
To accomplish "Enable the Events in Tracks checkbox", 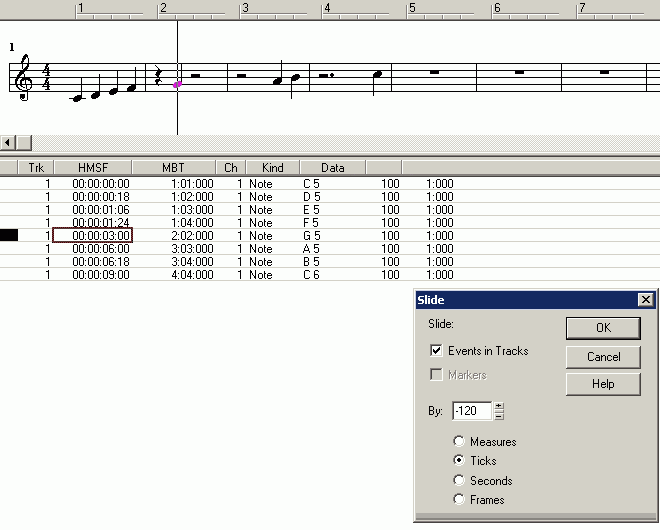I will coord(436,351).
